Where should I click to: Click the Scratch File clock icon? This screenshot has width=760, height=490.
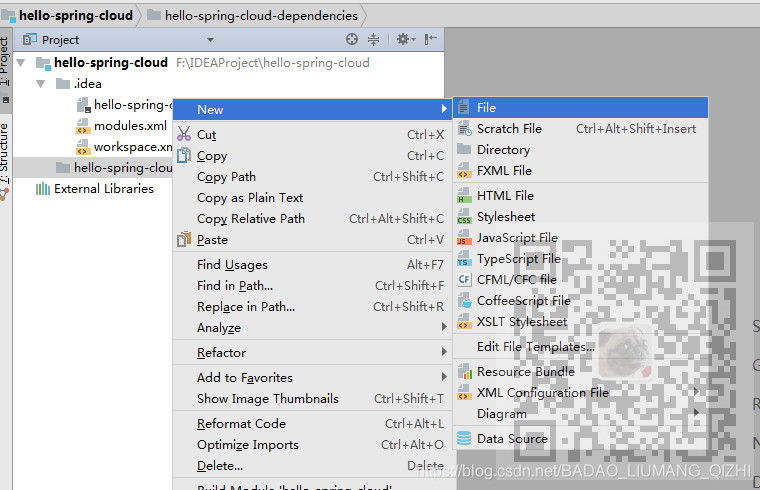point(465,128)
